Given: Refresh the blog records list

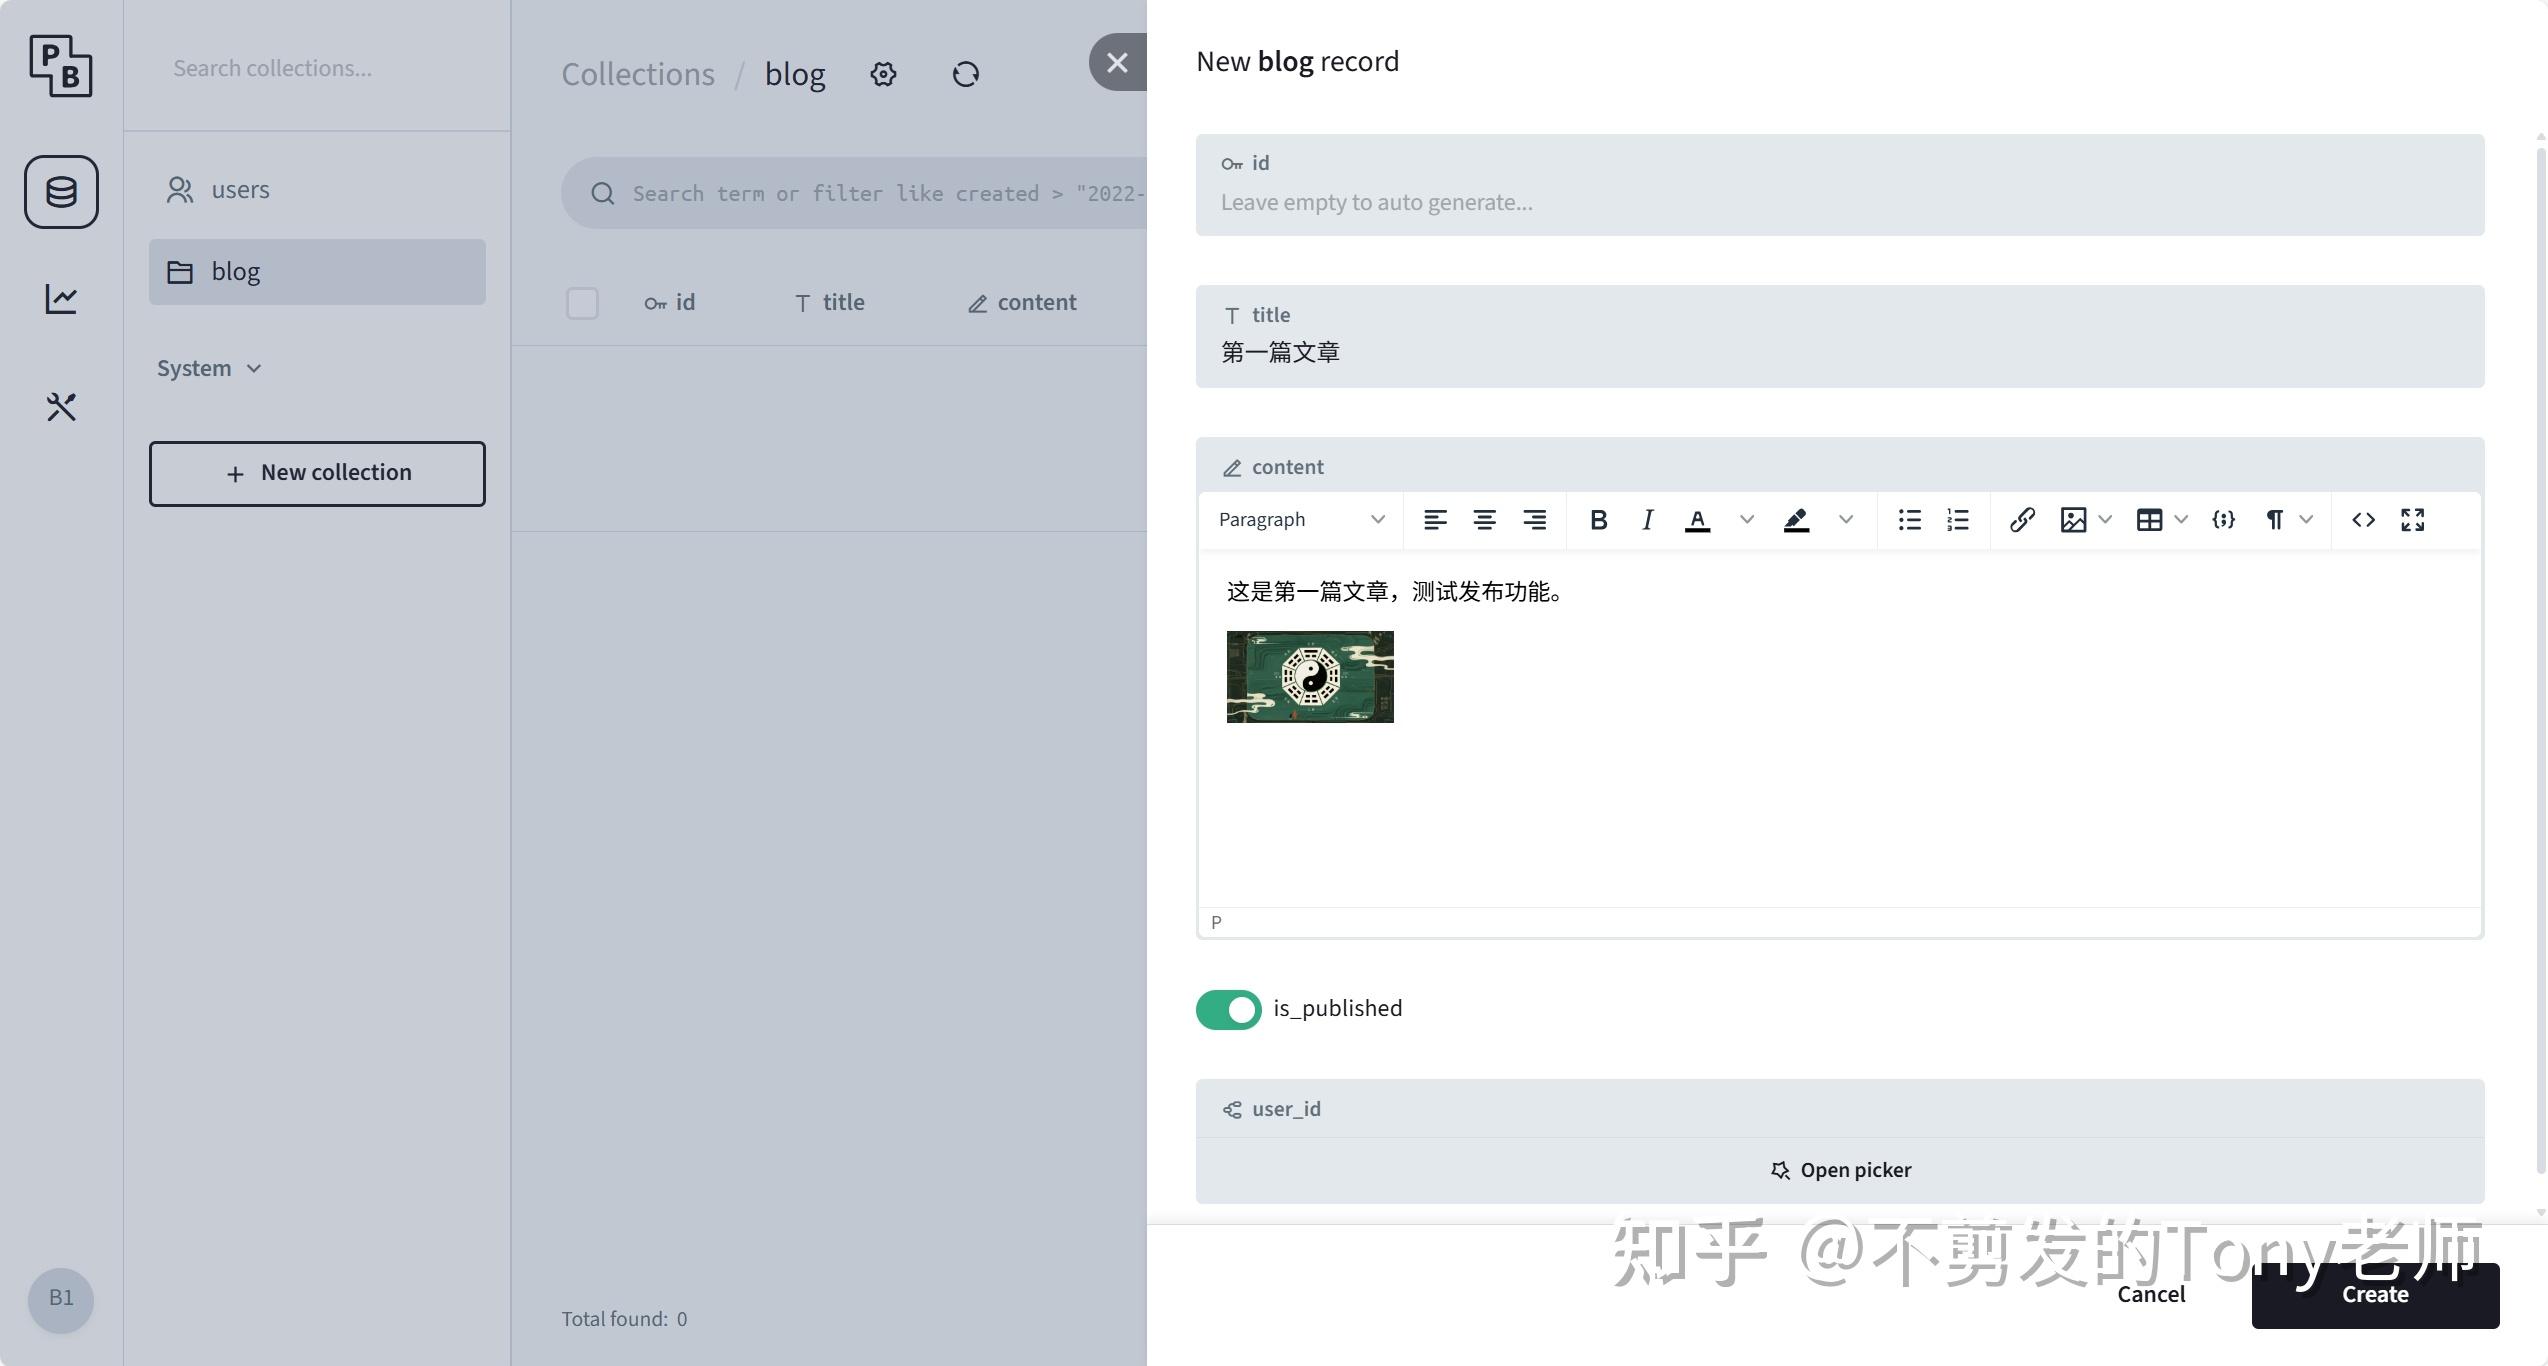Looking at the screenshot, I should point(965,74).
